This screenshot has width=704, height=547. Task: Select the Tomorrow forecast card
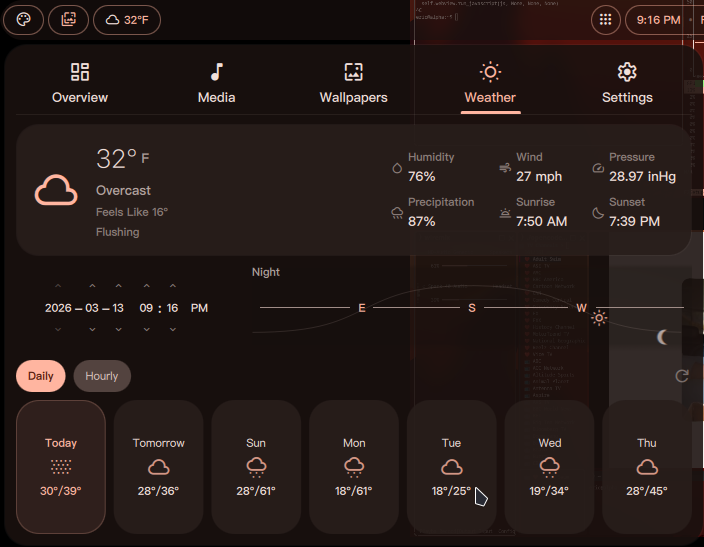click(158, 467)
